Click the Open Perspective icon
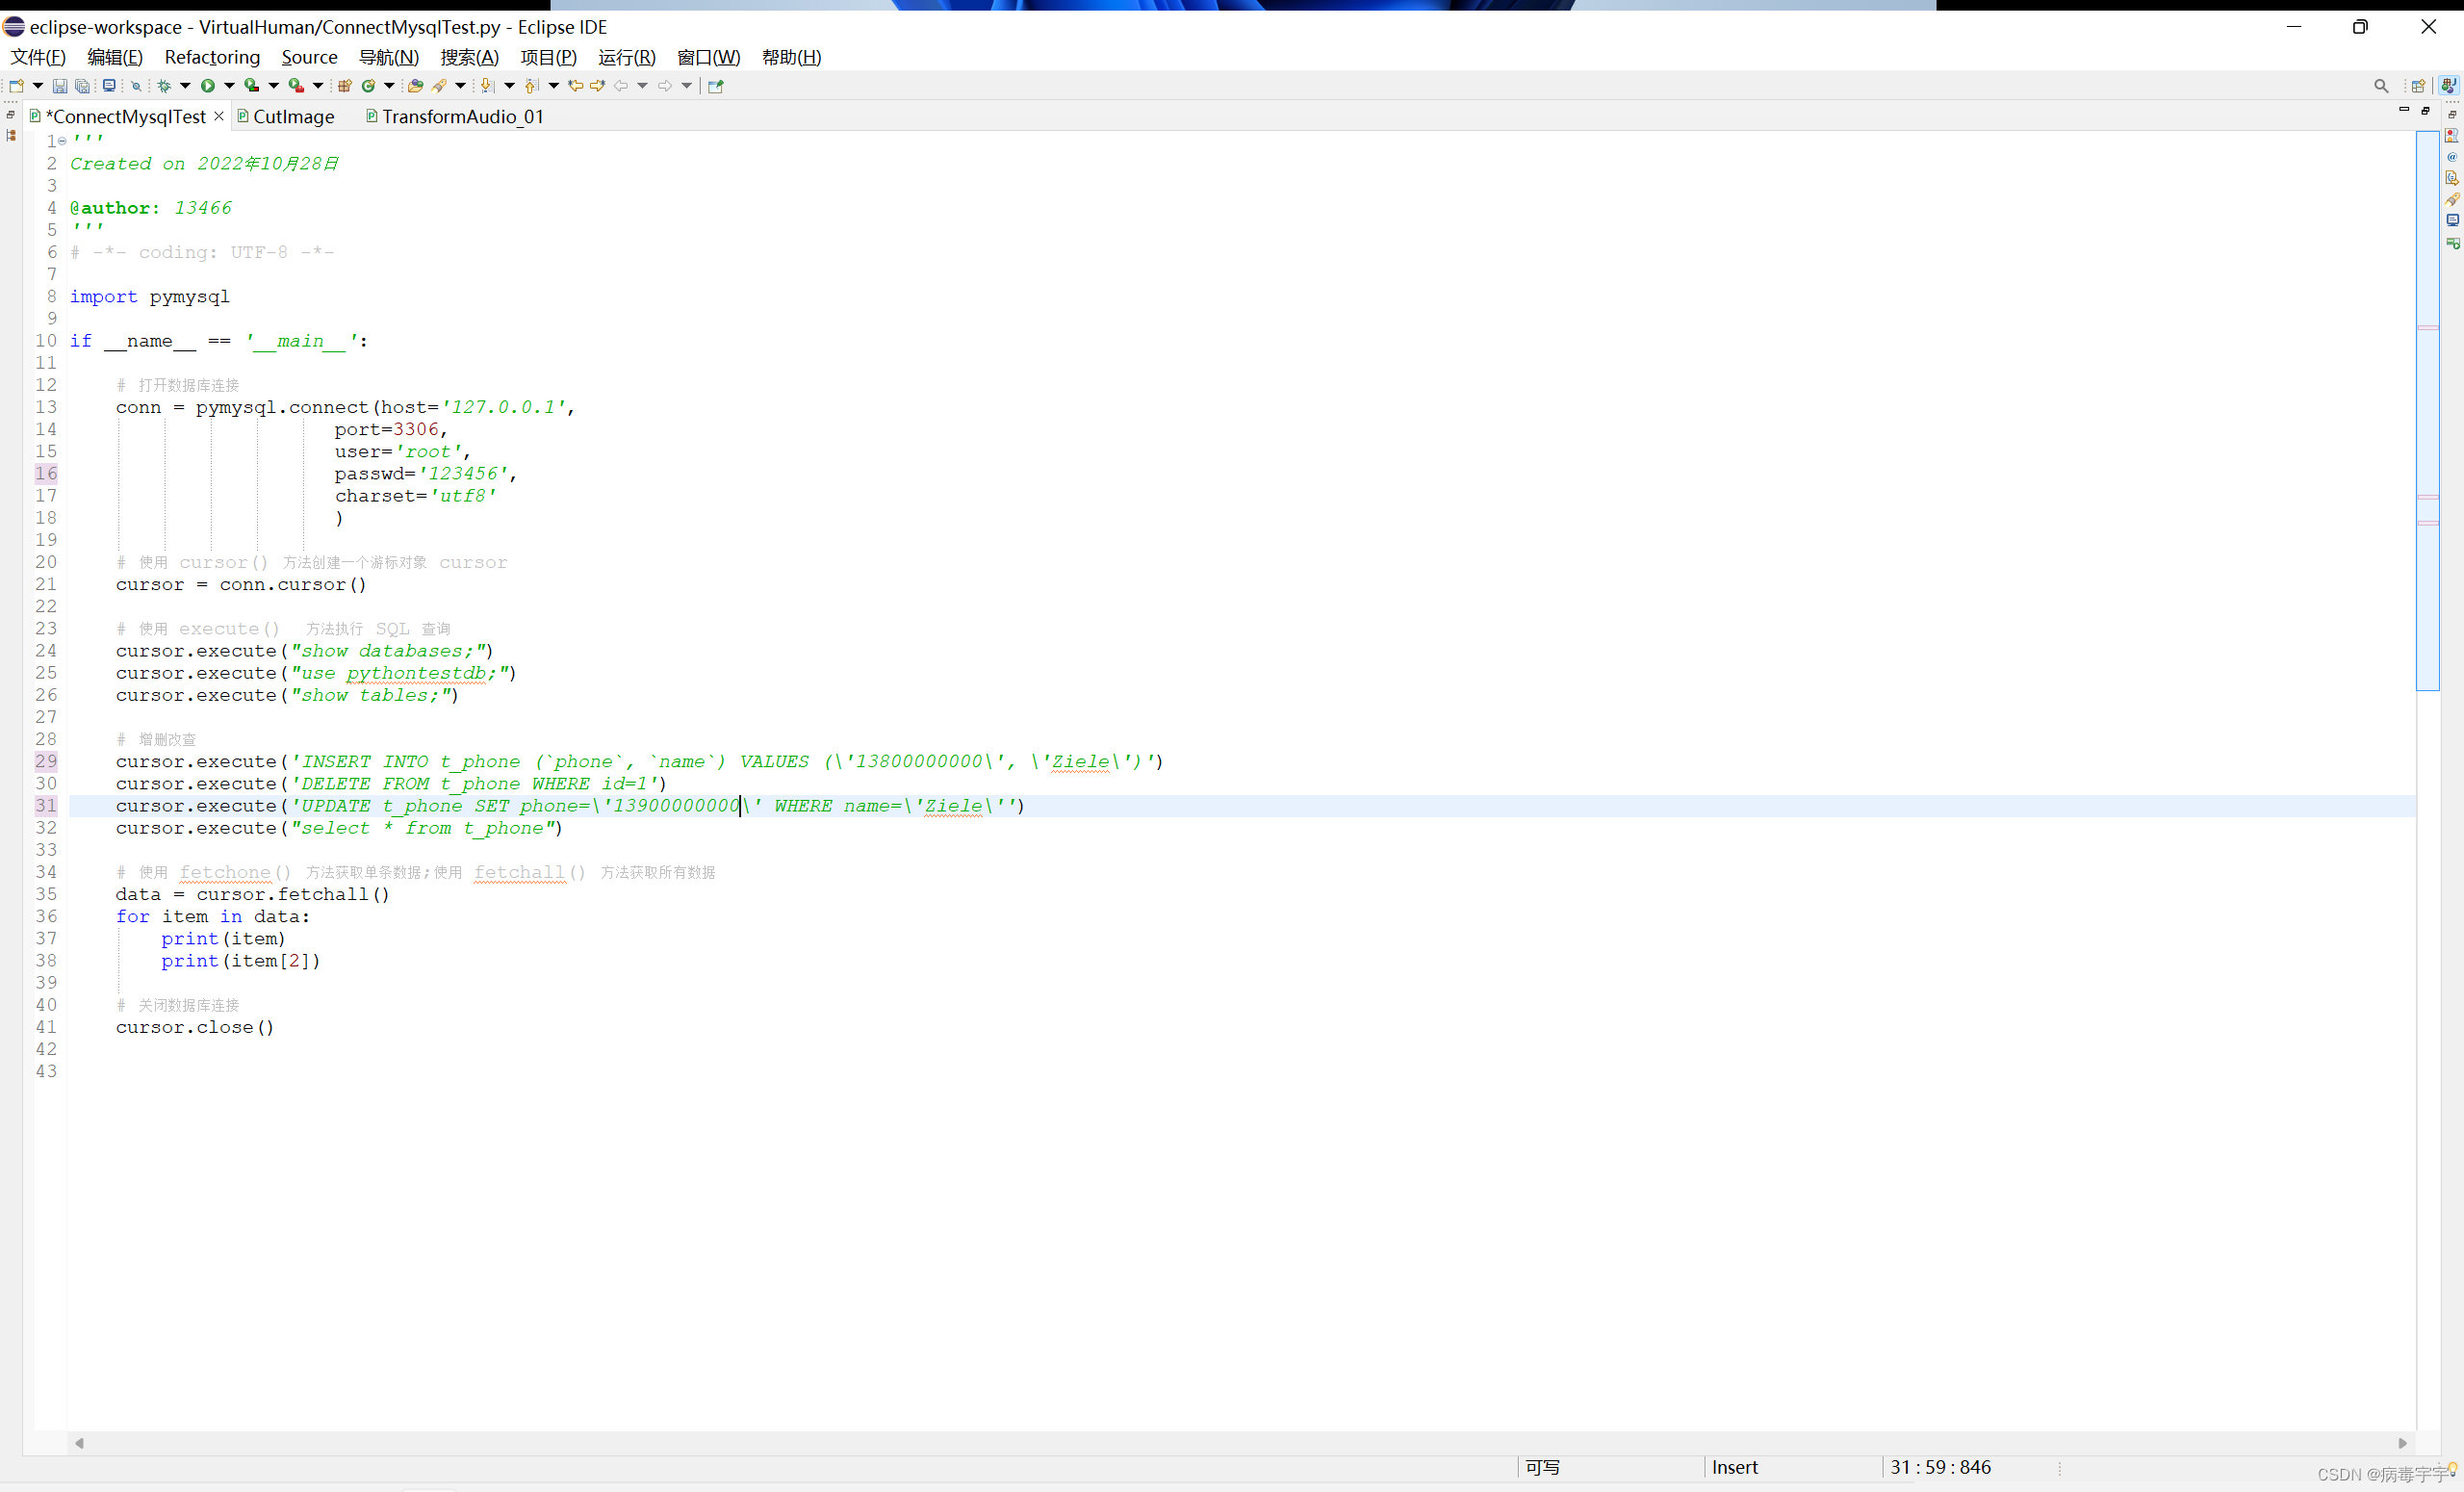The width and height of the screenshot is (2464, 1492). [x=2418, y=86]
